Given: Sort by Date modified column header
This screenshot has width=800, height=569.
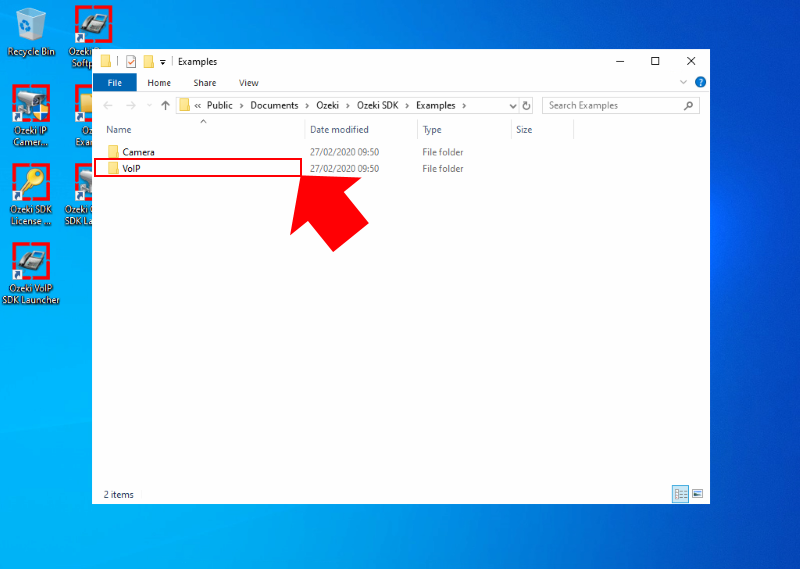Looking at the screenshot, I should [x=339, y=130].
